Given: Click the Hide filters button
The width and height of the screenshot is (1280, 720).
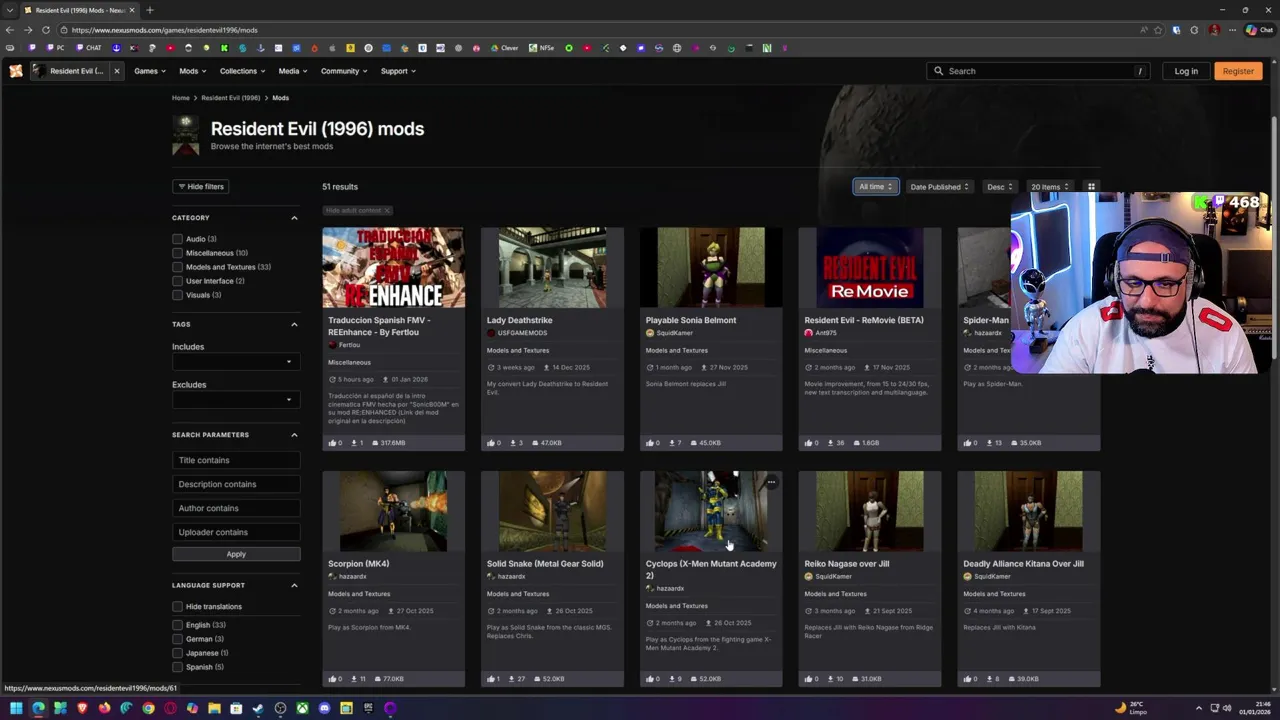Looking at the screenshot, I should click(x=201, y=187).
